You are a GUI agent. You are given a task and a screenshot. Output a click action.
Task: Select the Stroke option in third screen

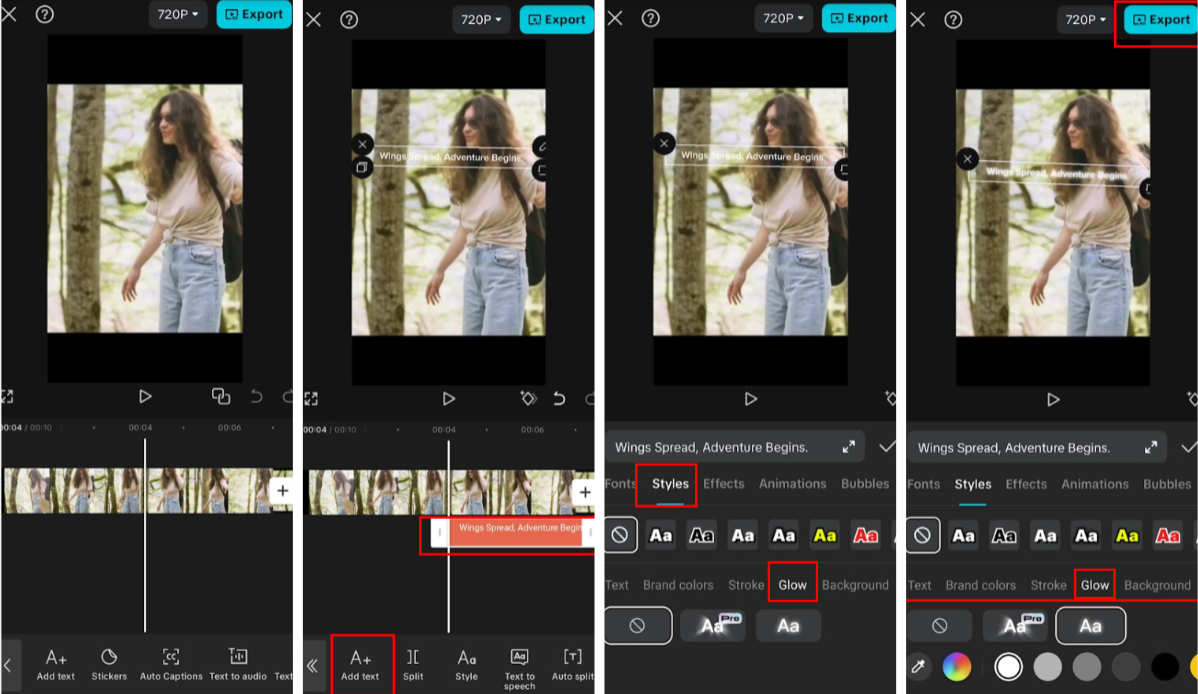tap(746, 585)
